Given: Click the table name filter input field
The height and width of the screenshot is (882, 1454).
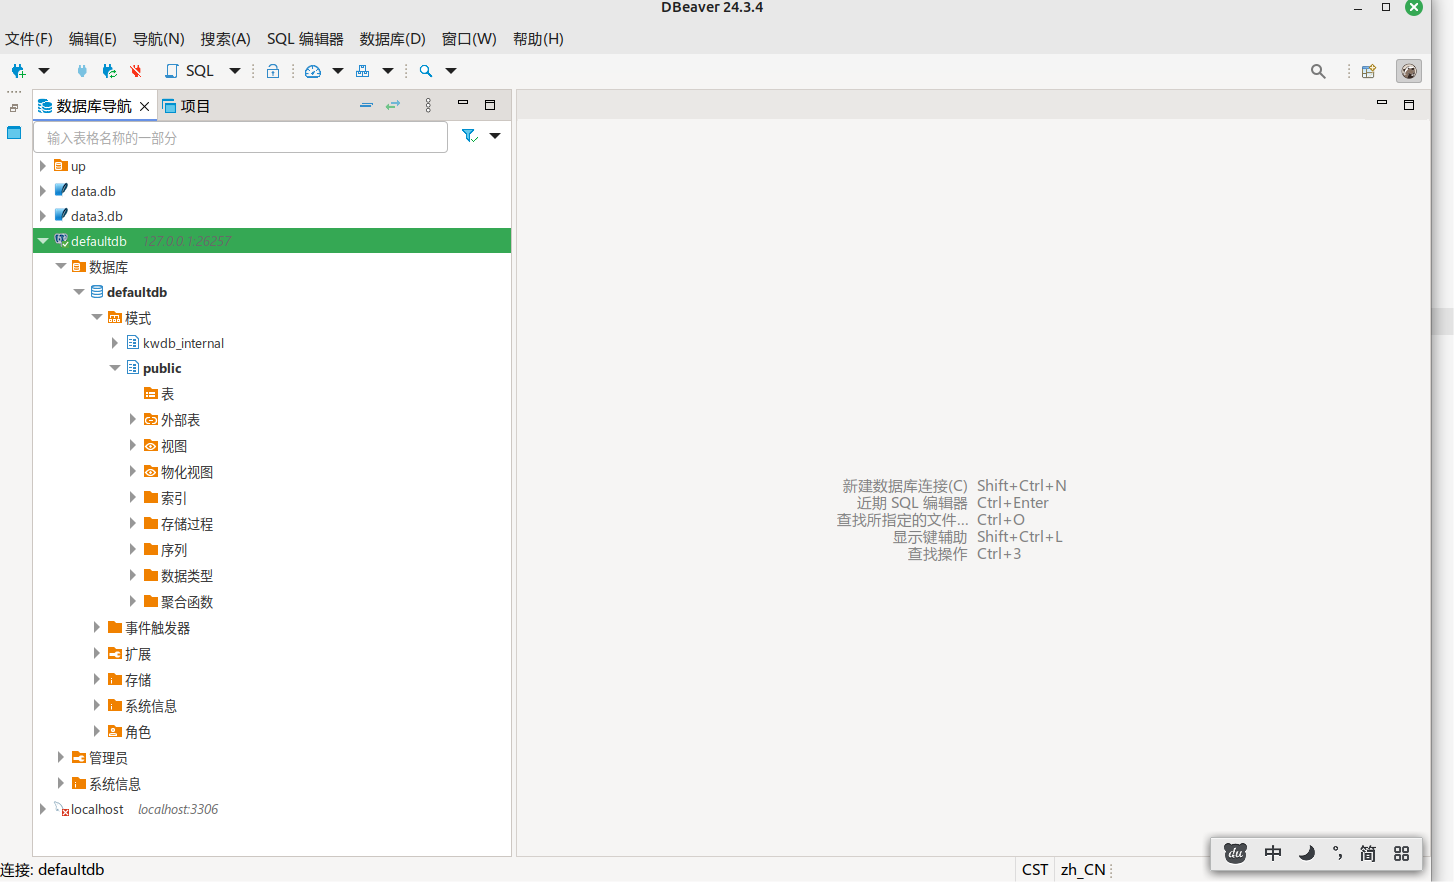Looking at the screenshot, I should [x=240, y=137].
